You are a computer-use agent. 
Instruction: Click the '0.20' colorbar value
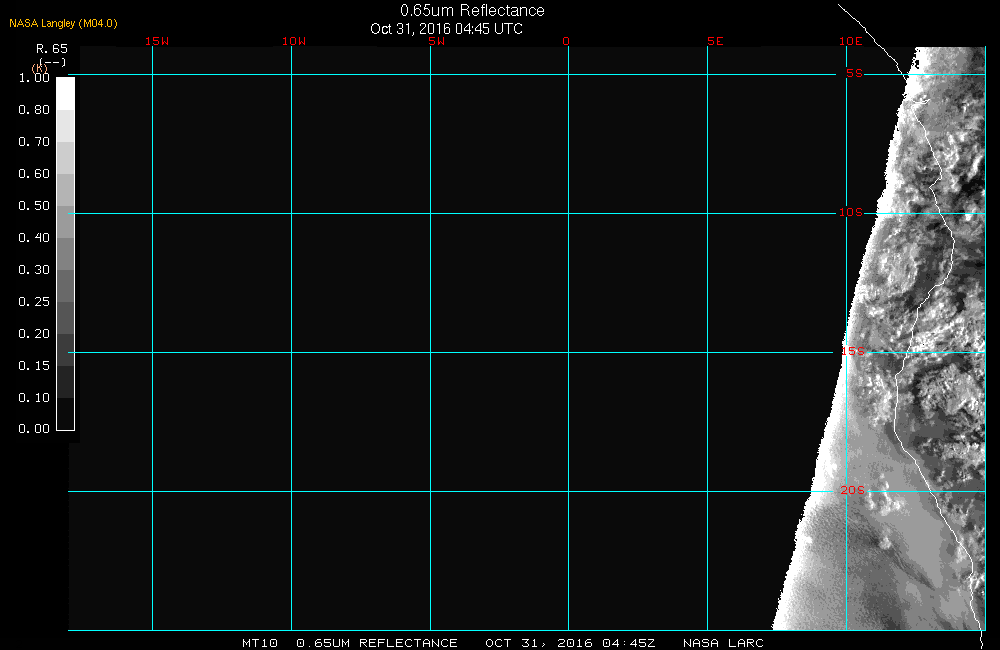pyautogui.click(x=34, y=333)
